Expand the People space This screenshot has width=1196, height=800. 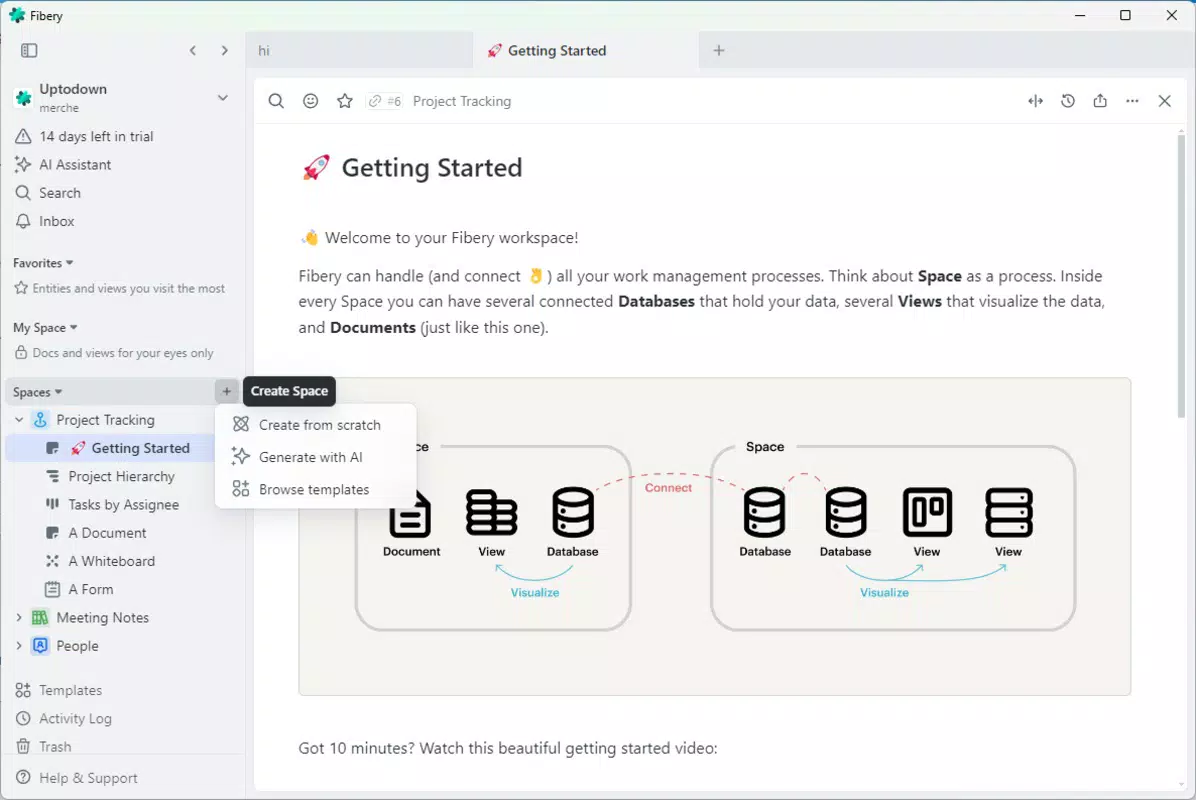[x=19, y=645]
